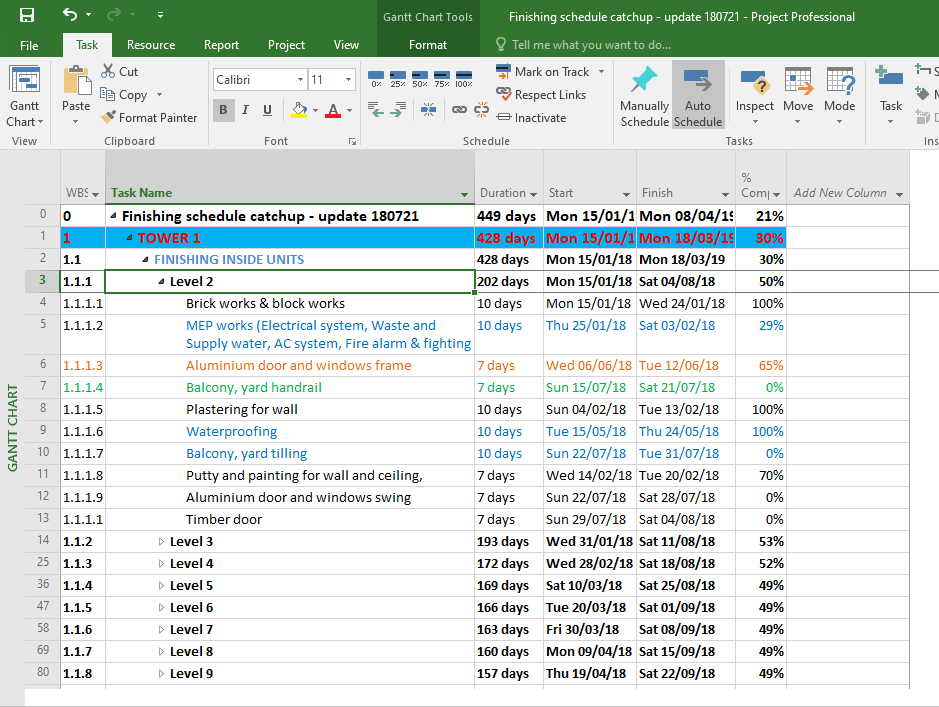Image resolution: width=939 pixels, height=707 pixels.
Task: Click the Inspect task icon
Action: (755, 83)
